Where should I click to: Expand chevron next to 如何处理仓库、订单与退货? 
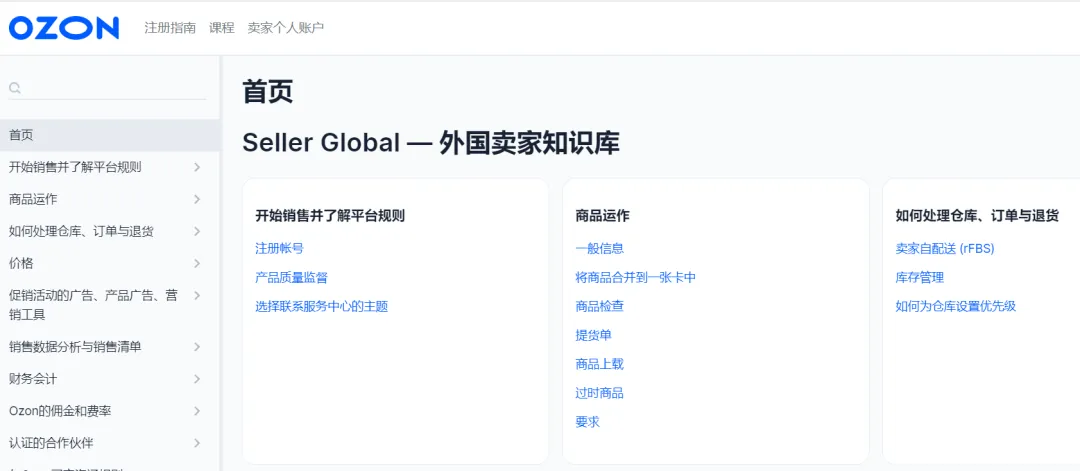point(197,231)
